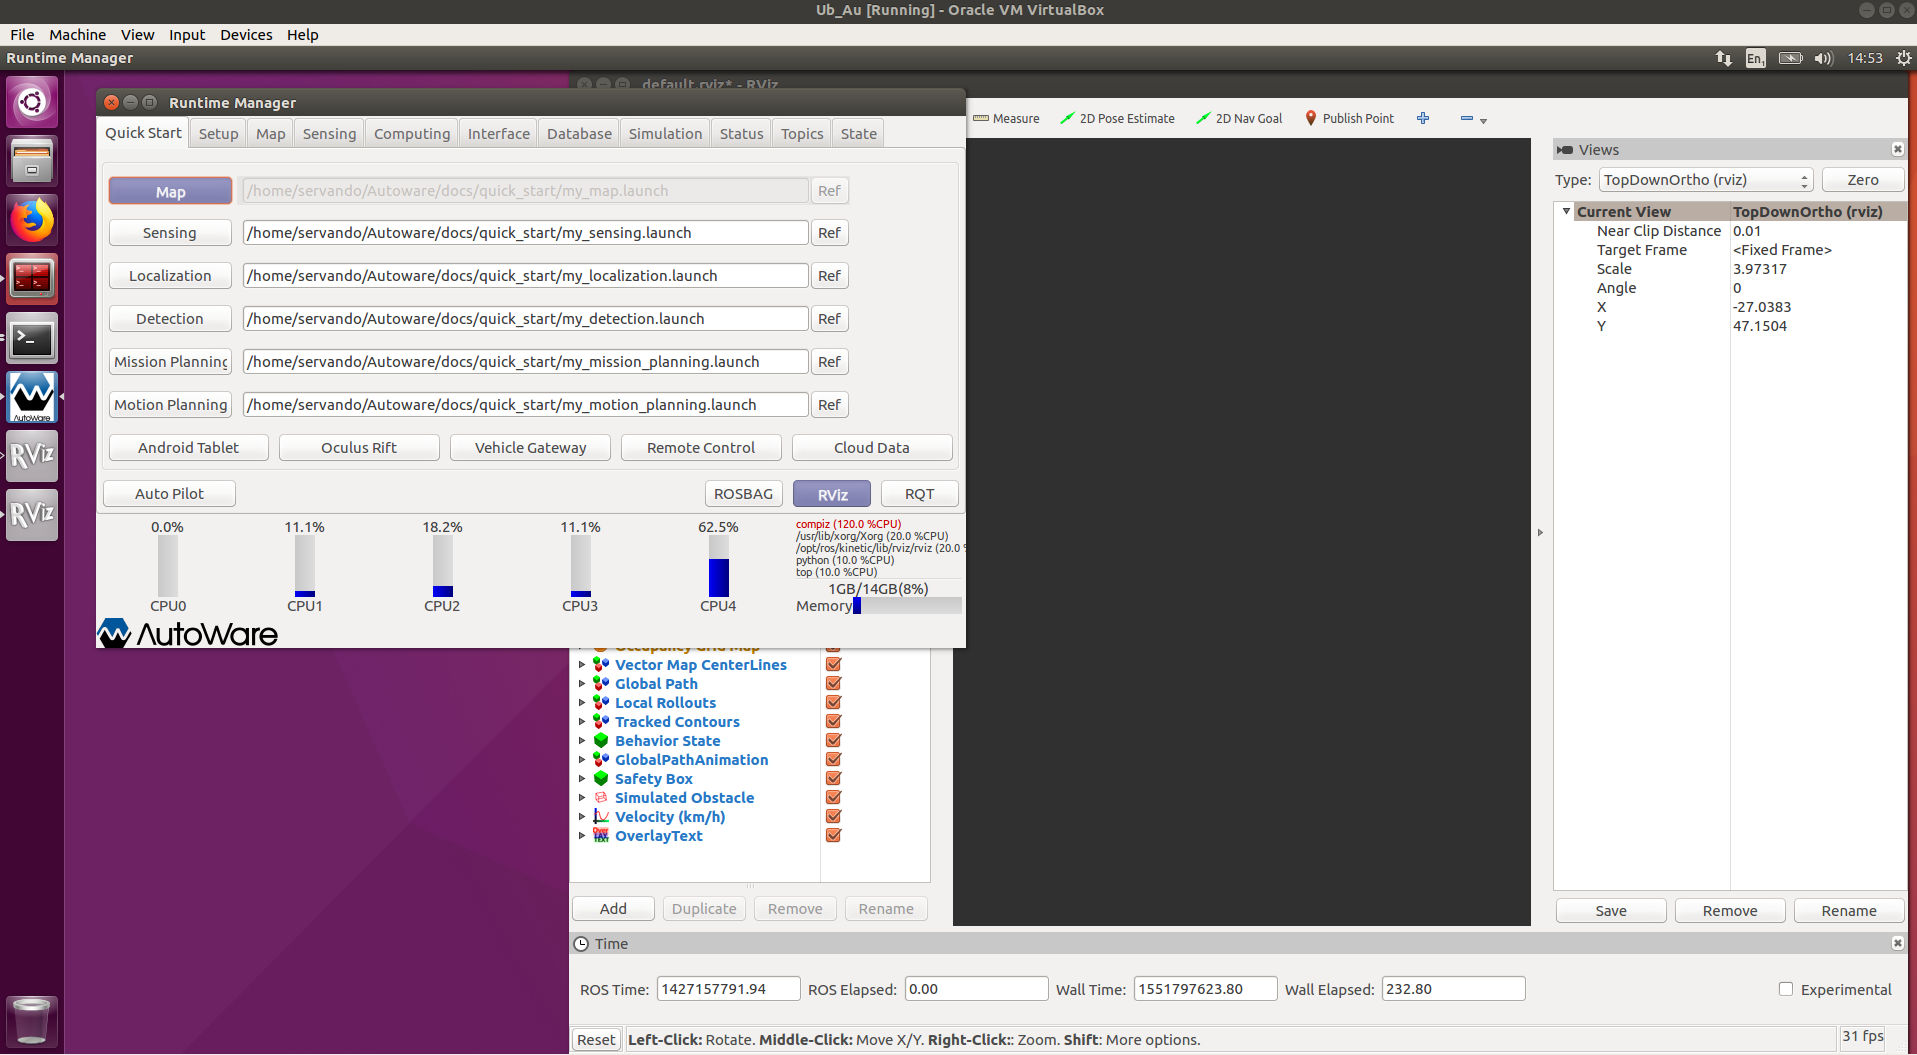Open the system power gear menu
Image resolution: width=1917 pixels, height=1055 pixels.
point(1903,58)
